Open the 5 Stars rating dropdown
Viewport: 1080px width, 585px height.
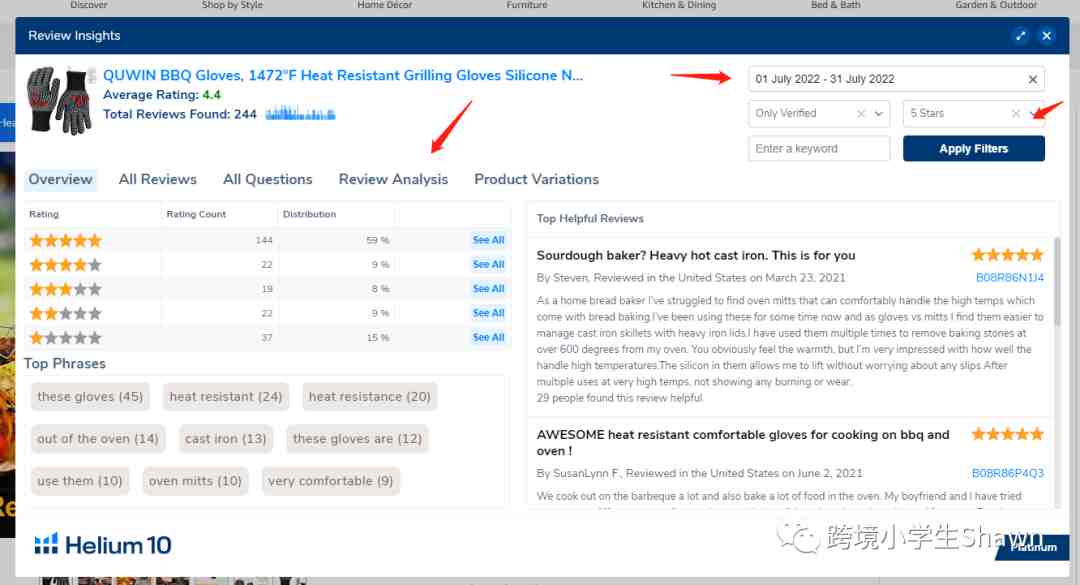[x=1033, y=114]
